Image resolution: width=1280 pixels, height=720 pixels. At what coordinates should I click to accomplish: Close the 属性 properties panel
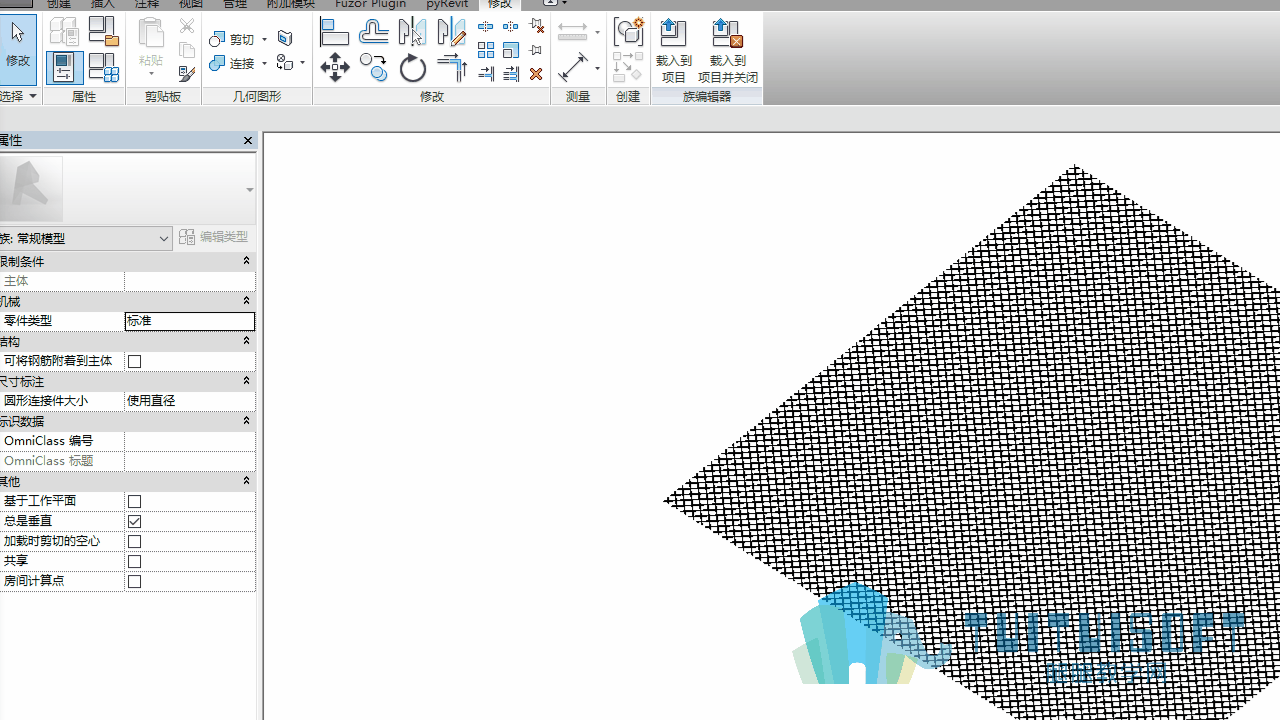[248, 141]
